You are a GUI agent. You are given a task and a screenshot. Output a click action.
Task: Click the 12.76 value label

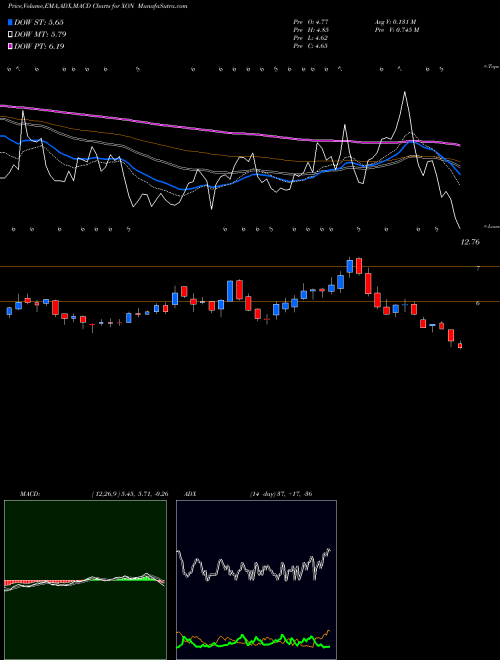pyautogui.click(x=470, y=242)
